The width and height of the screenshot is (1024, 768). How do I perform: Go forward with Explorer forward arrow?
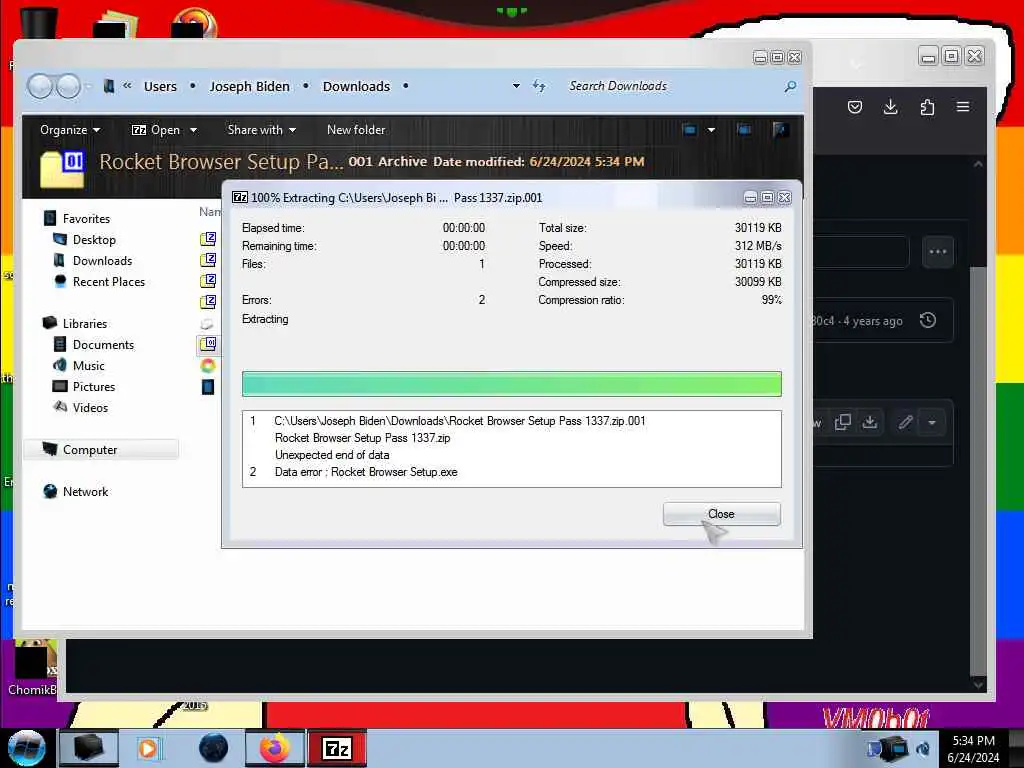[69, 86]
